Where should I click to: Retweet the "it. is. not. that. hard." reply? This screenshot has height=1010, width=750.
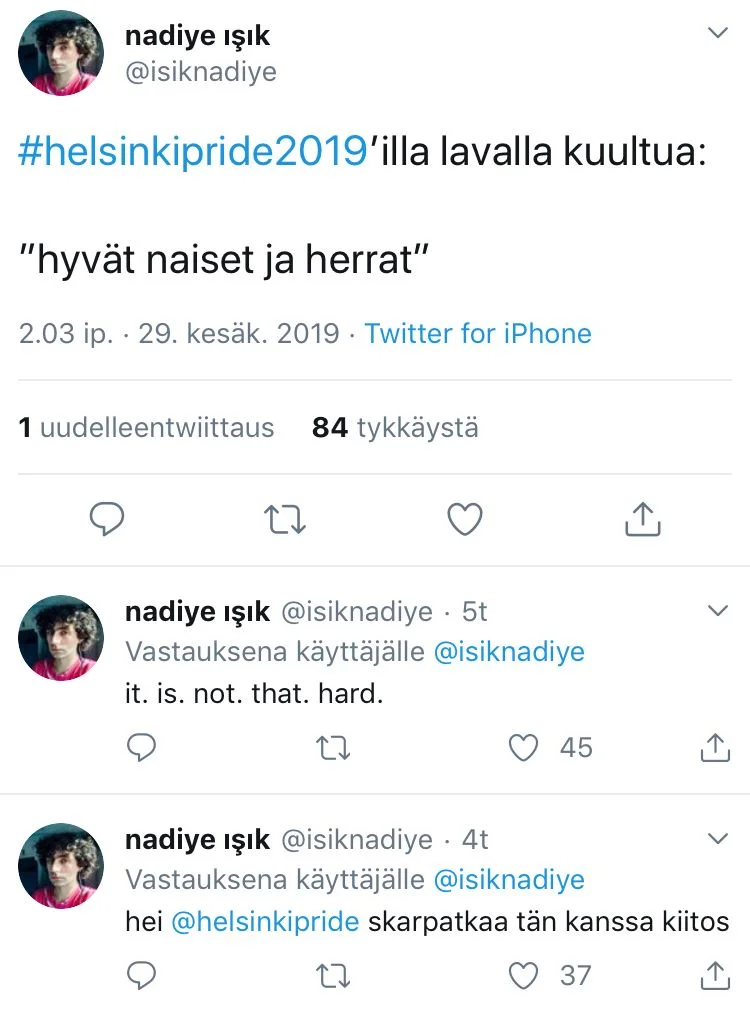coord(327,747)
